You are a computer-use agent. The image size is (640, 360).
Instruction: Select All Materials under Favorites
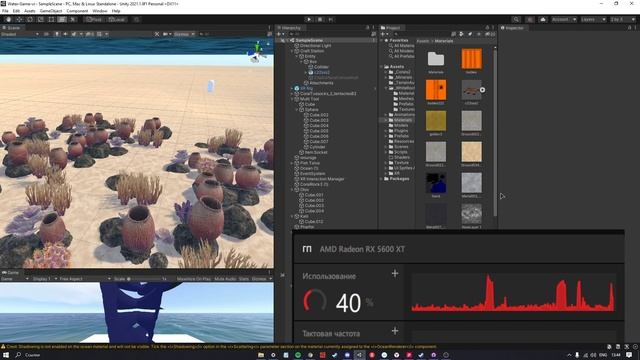(x=404, y=46)
